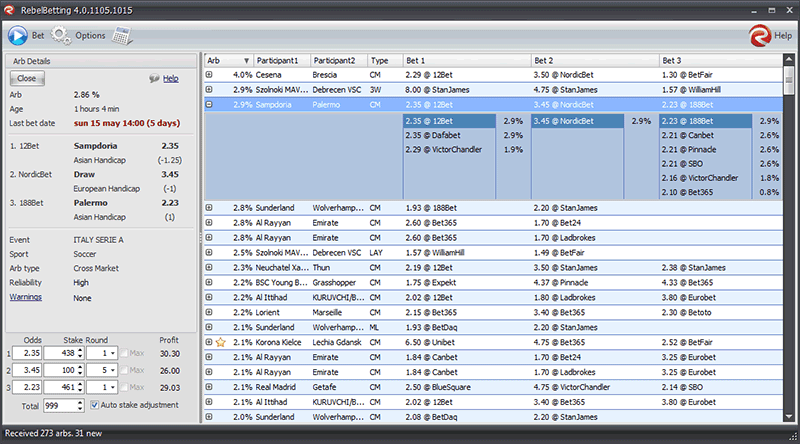Click the status bar arbs received message

click(54, 433)
